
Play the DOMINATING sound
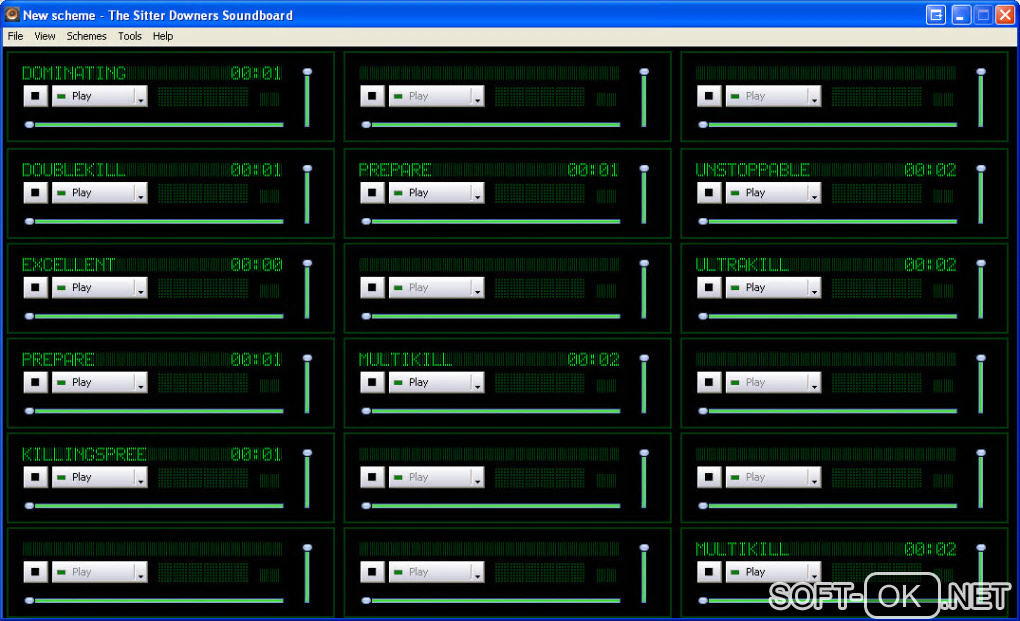tap(93, 96)
